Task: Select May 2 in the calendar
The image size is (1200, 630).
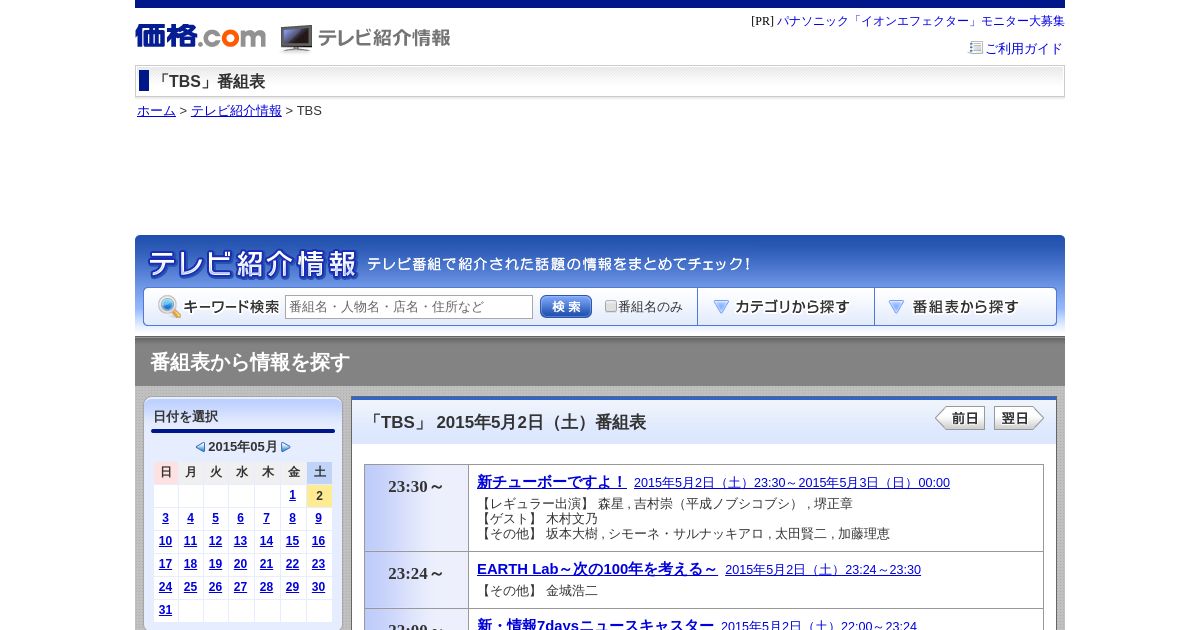Action: pos(319,496)
